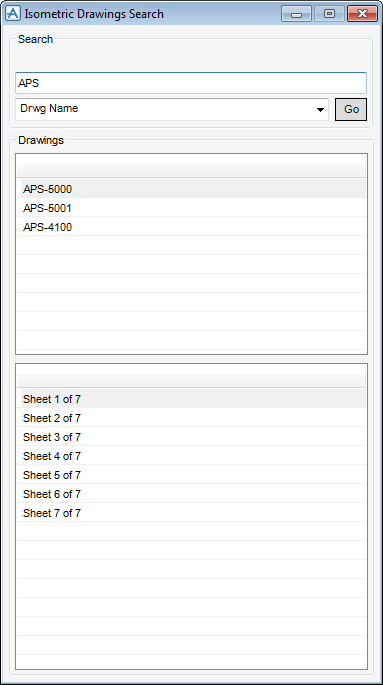Select Sheet 1 of 7
Image resolution: width=383 pixels, height=685 pixels.
191,399
